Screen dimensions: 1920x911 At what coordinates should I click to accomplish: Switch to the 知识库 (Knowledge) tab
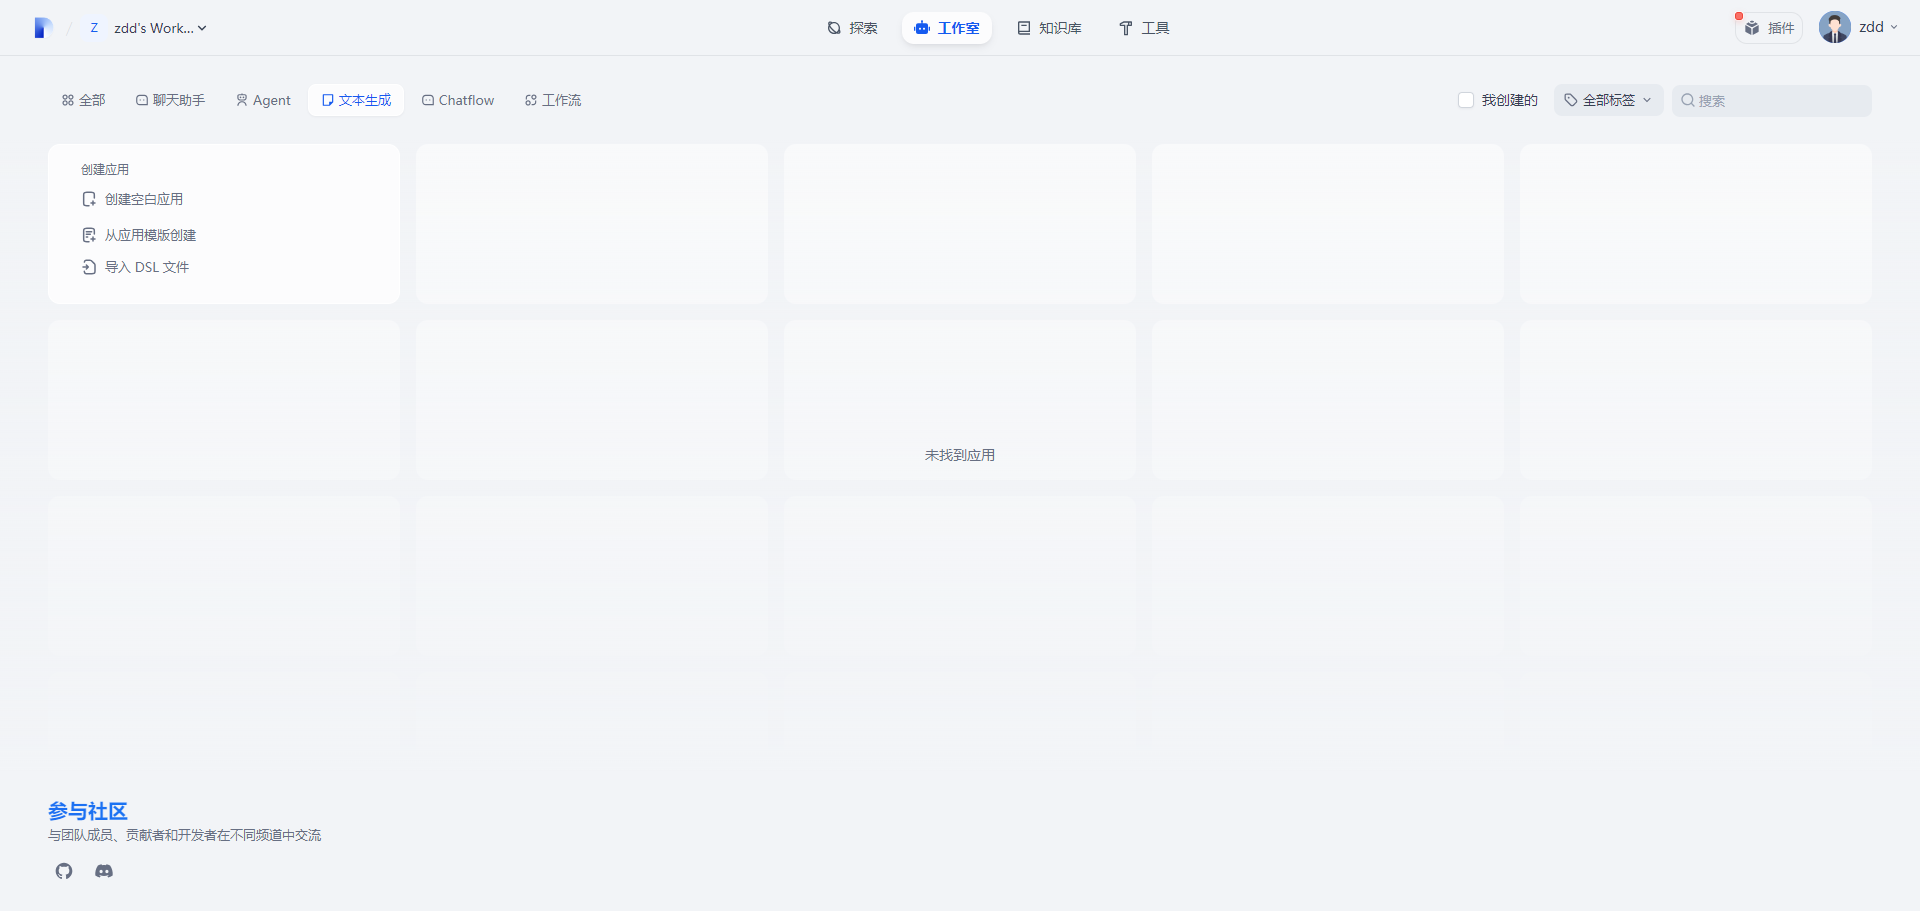(x=1050, y=28)
